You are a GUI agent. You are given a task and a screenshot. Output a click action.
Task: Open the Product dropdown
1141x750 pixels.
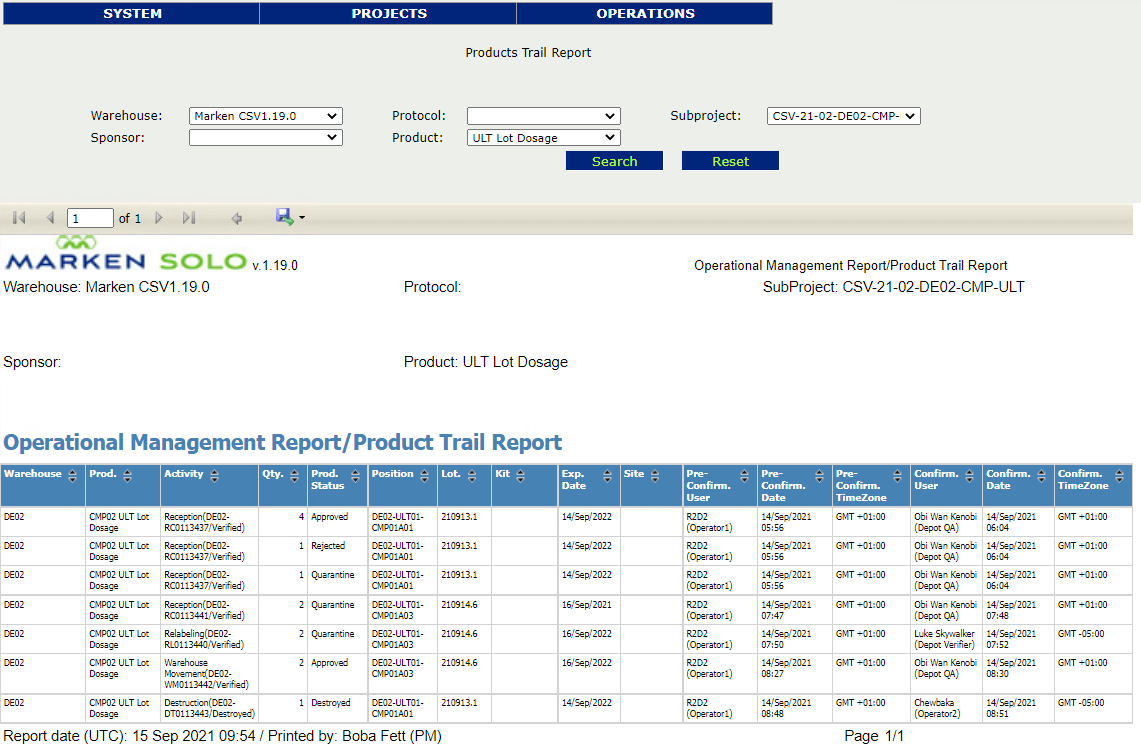[x=544, y=137]
